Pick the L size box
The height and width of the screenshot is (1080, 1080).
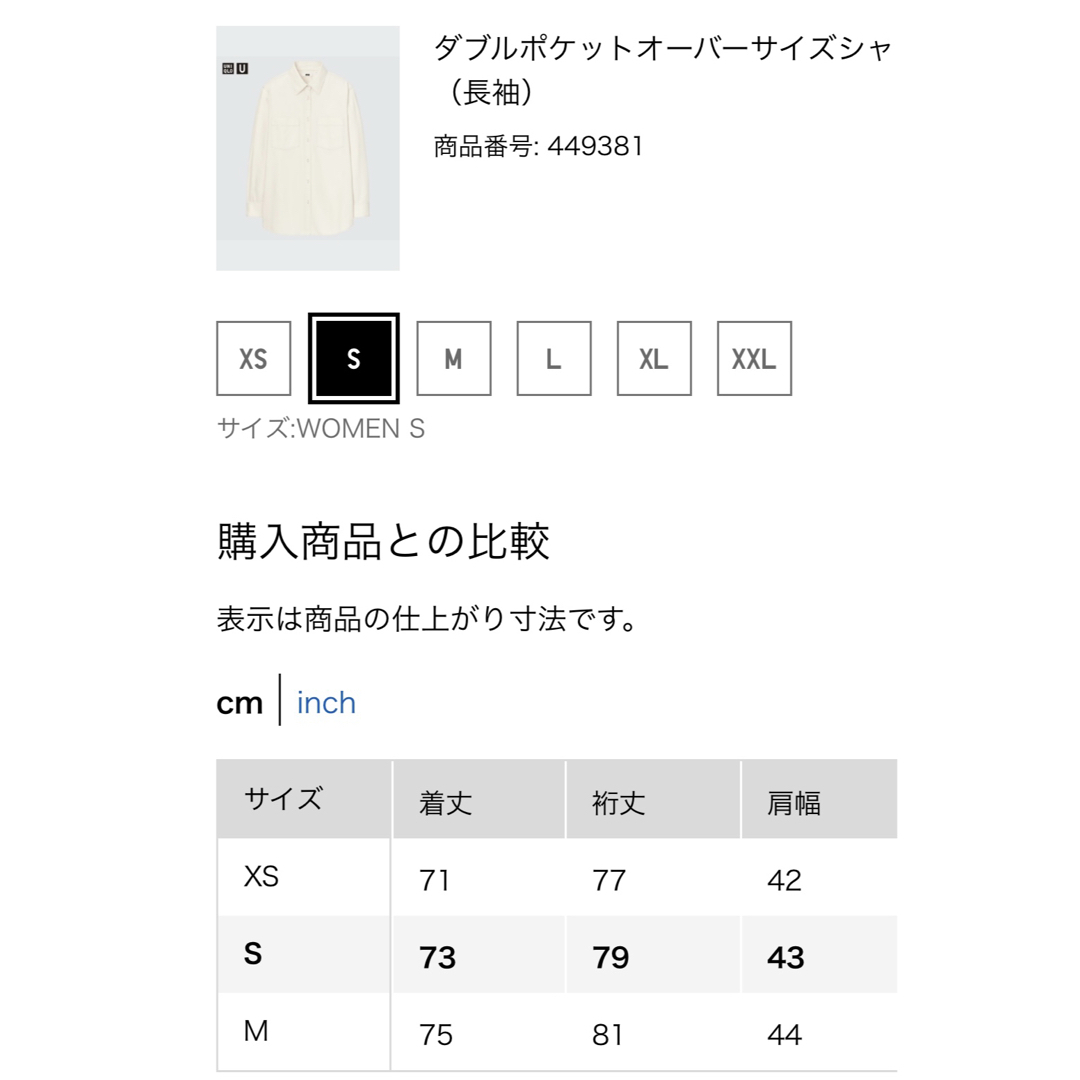coord(554,358)
